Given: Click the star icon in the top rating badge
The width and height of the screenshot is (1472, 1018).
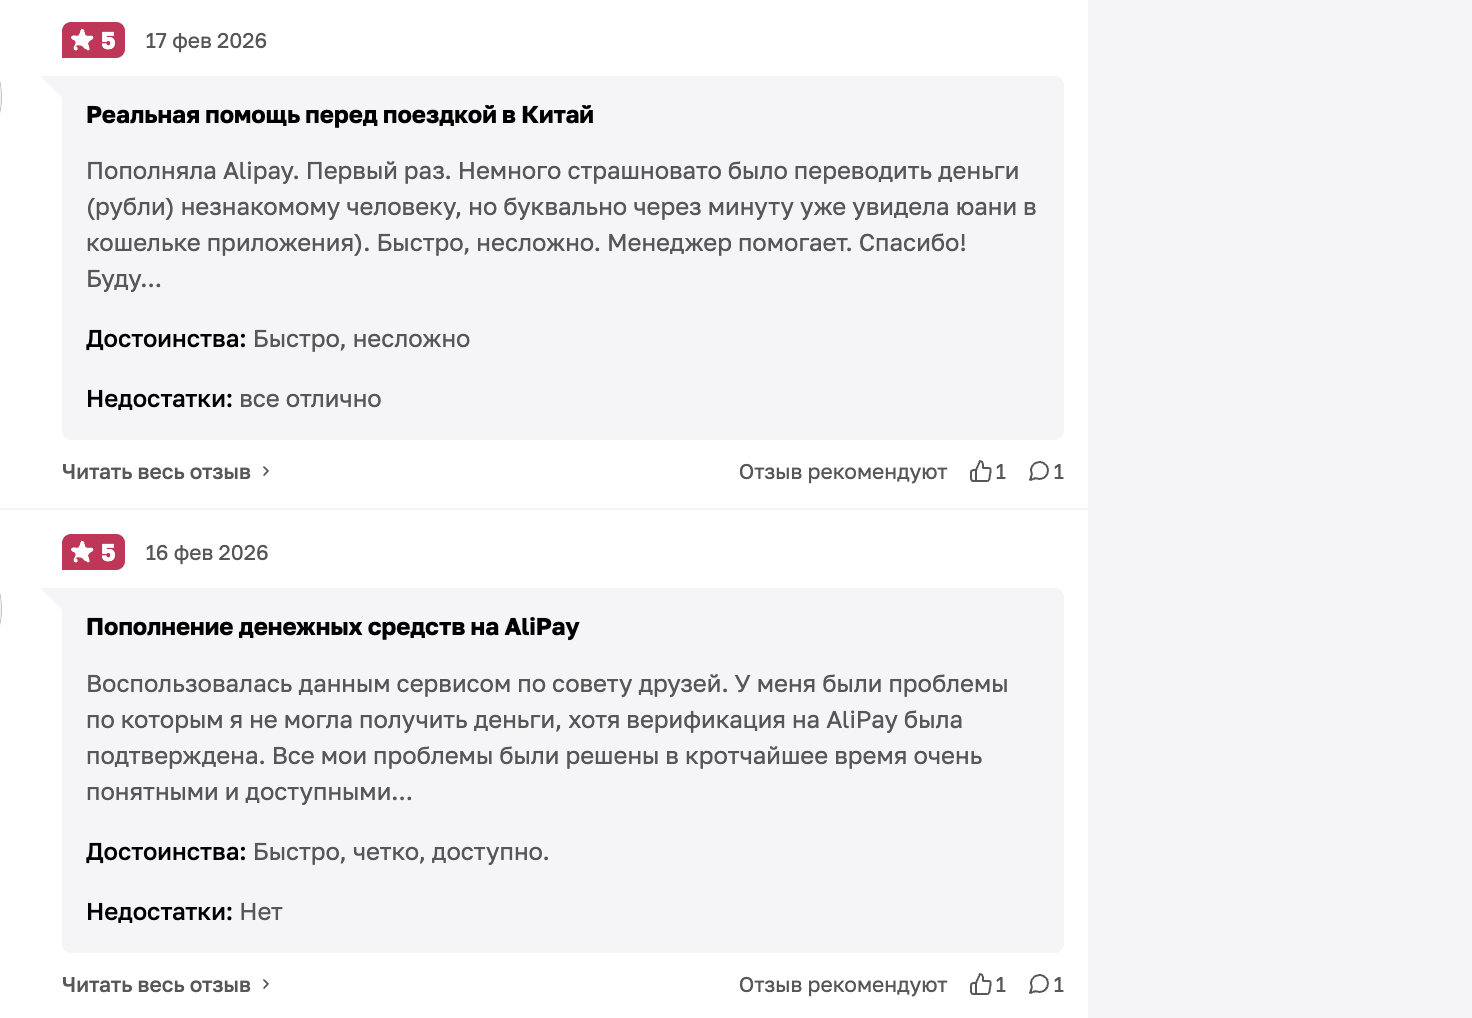Looking at the screenshot, I should tap(81, 40).
